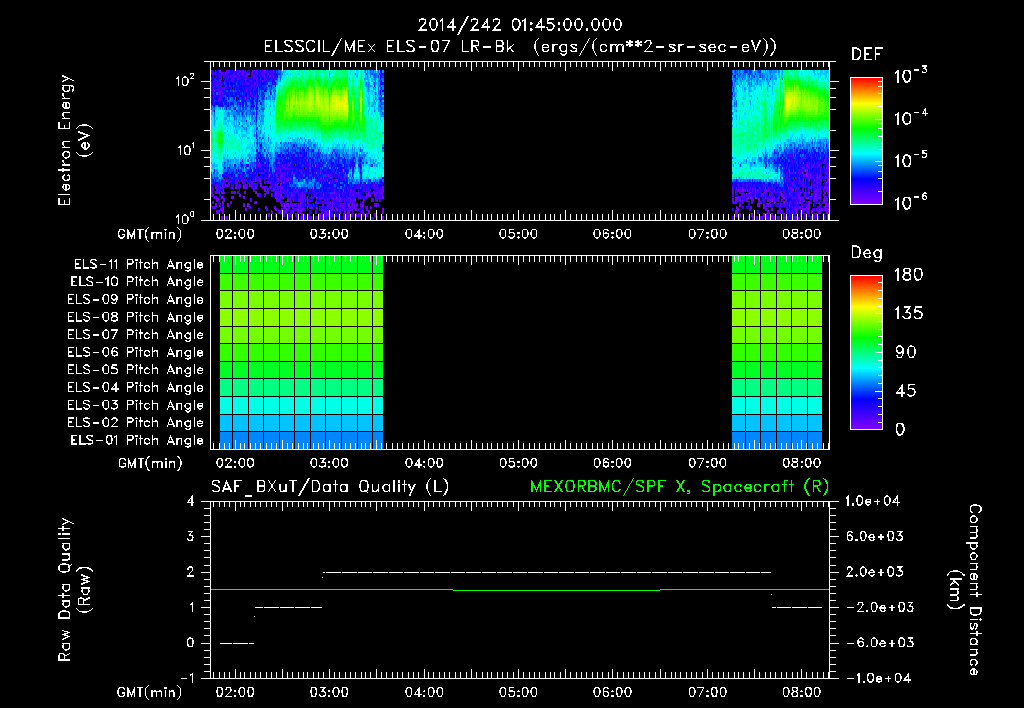The height and width of the screenshot is (708, 1024).
Task: Click the Deg pitch angle color bar
Action: point(866,352)
